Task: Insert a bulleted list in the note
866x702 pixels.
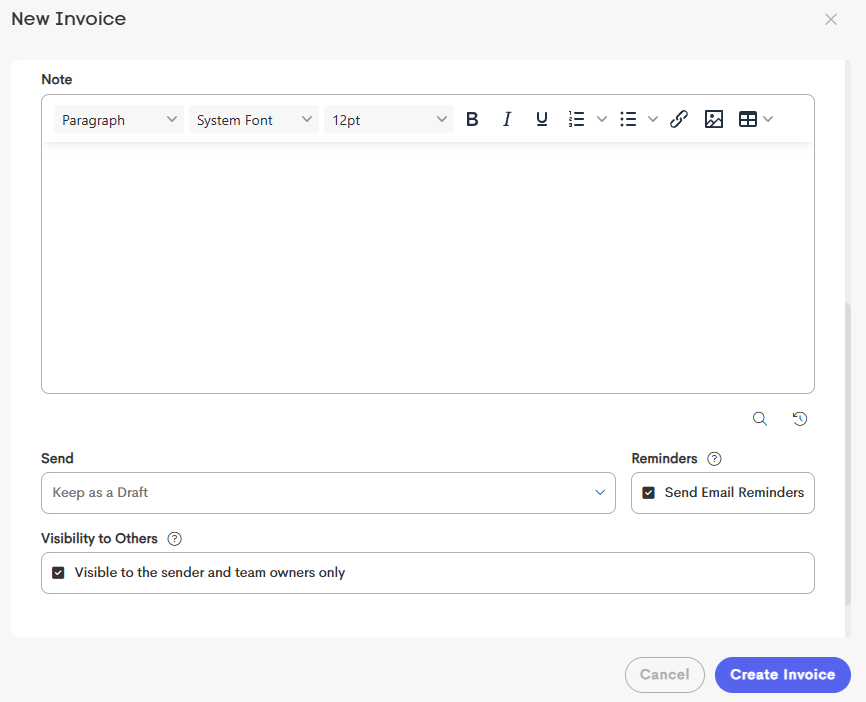Action: (628, 119)
